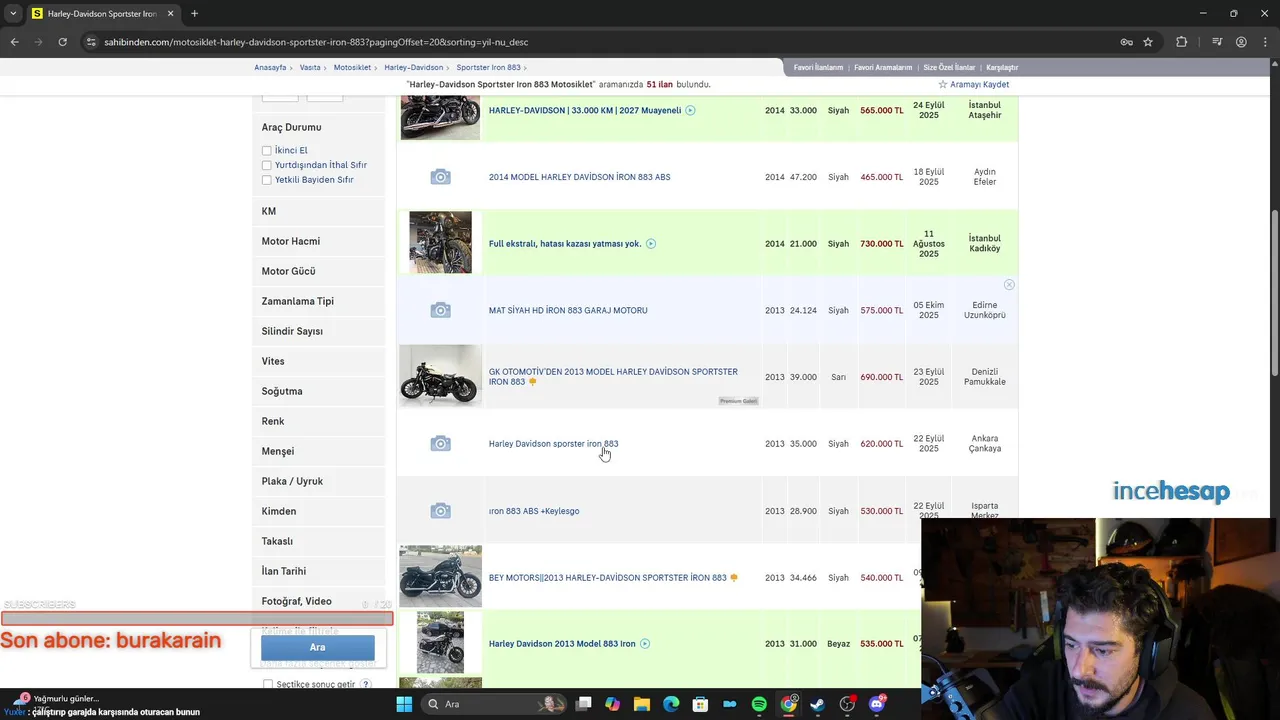1280x720 pixels.
Task: Open Spotify from the taskbar
Action: tap(759, 704)
